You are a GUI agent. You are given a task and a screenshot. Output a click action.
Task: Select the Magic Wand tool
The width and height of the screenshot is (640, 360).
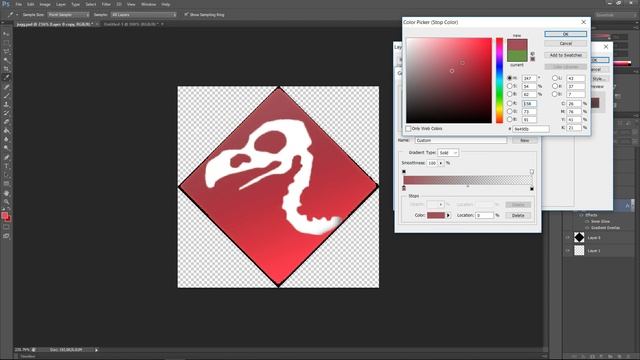pos(6,60)
